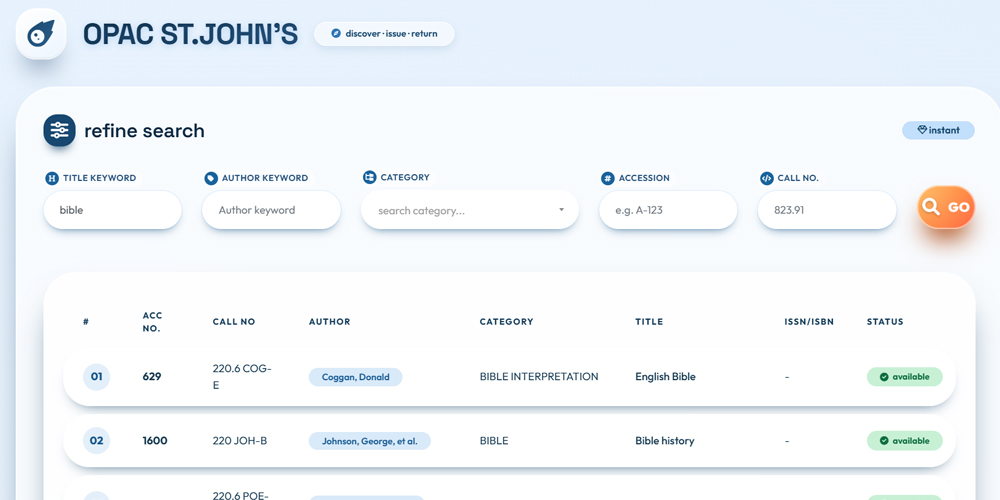The height and width of the screenshot is (500, 1000).
Task: Click the Johnson, George, et al. author tag
Action: coord(369,441)
